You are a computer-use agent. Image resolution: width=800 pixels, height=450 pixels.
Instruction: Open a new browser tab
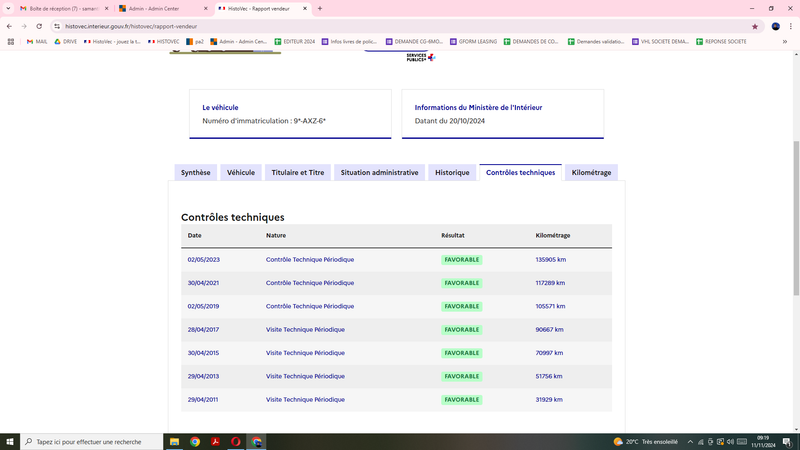(320, 9)
